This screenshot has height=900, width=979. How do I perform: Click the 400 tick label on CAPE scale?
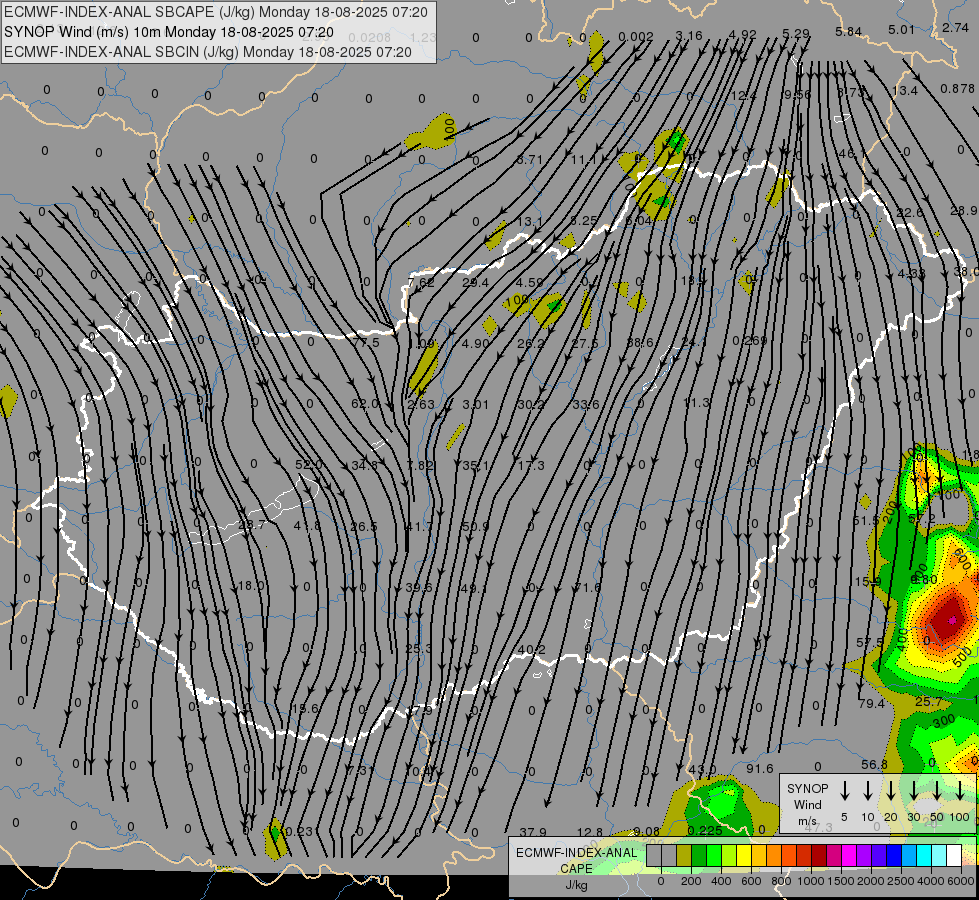pyautogui.click(x=721, y=881)
